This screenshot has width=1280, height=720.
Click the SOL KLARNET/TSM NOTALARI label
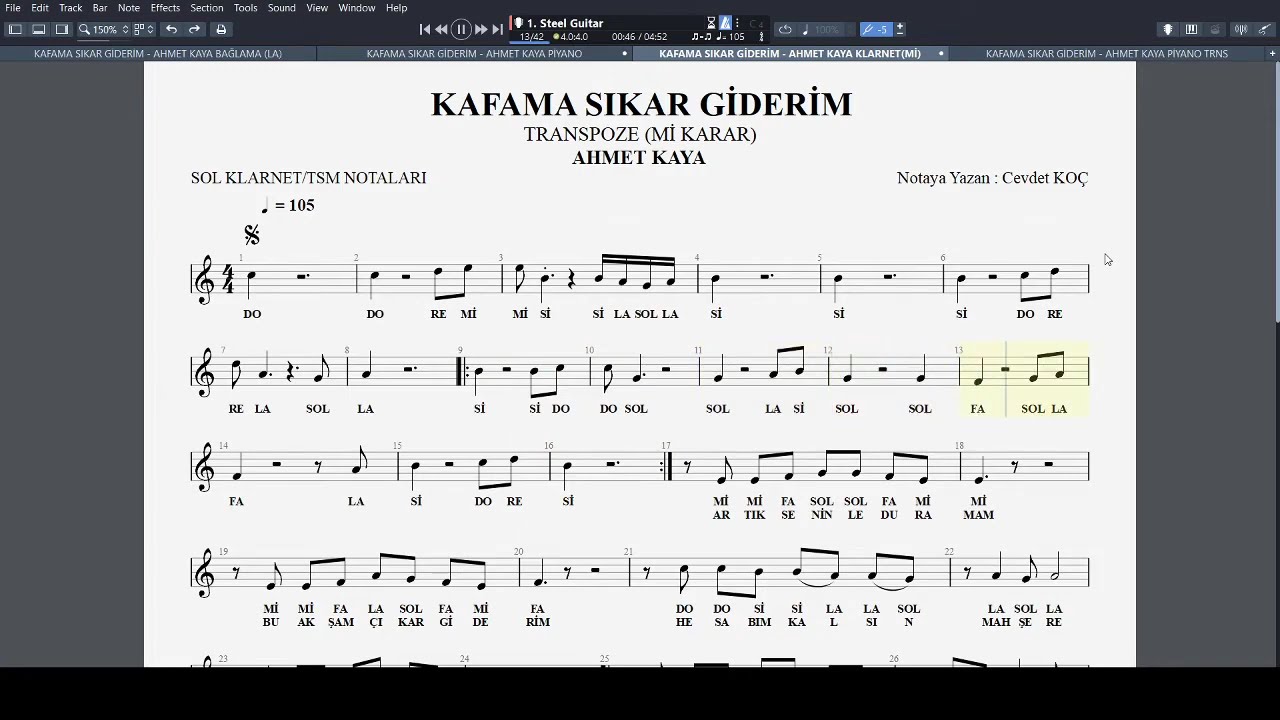(309, 178)
